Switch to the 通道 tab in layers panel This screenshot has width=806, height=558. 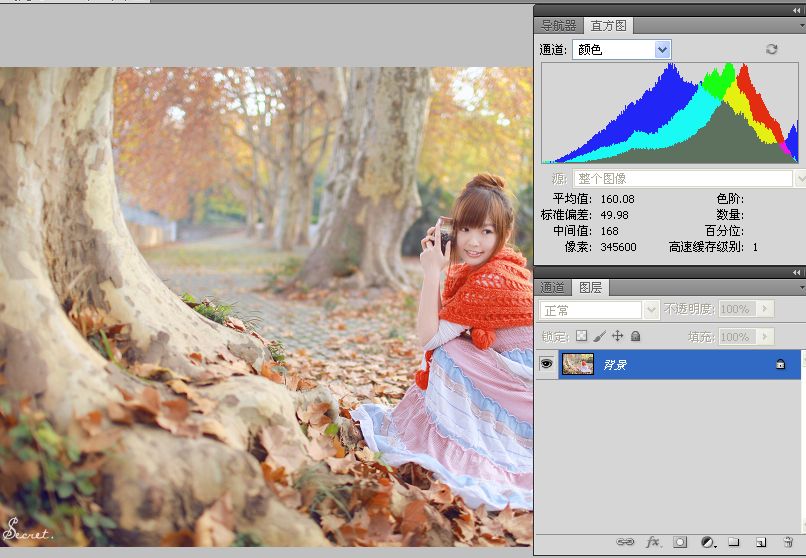coord(553,287)
